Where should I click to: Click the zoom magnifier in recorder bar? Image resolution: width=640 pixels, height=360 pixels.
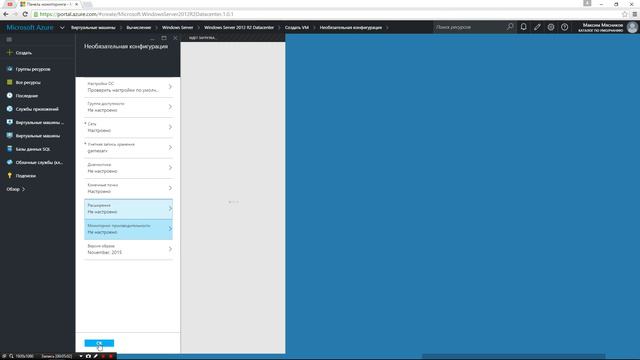click(x=11, y=356)
